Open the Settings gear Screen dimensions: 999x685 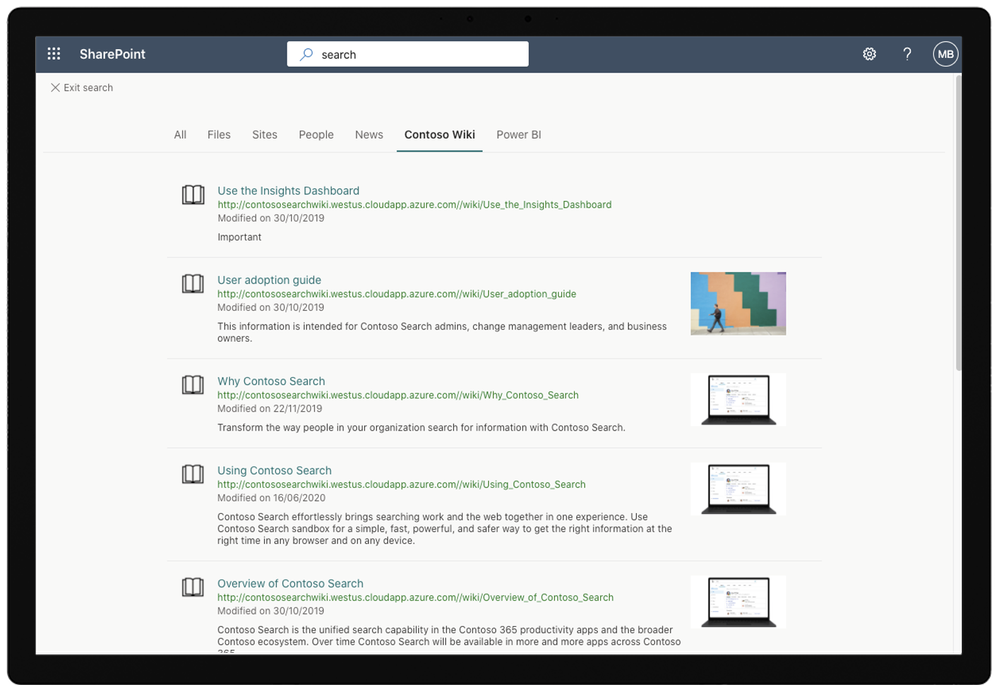869,54
